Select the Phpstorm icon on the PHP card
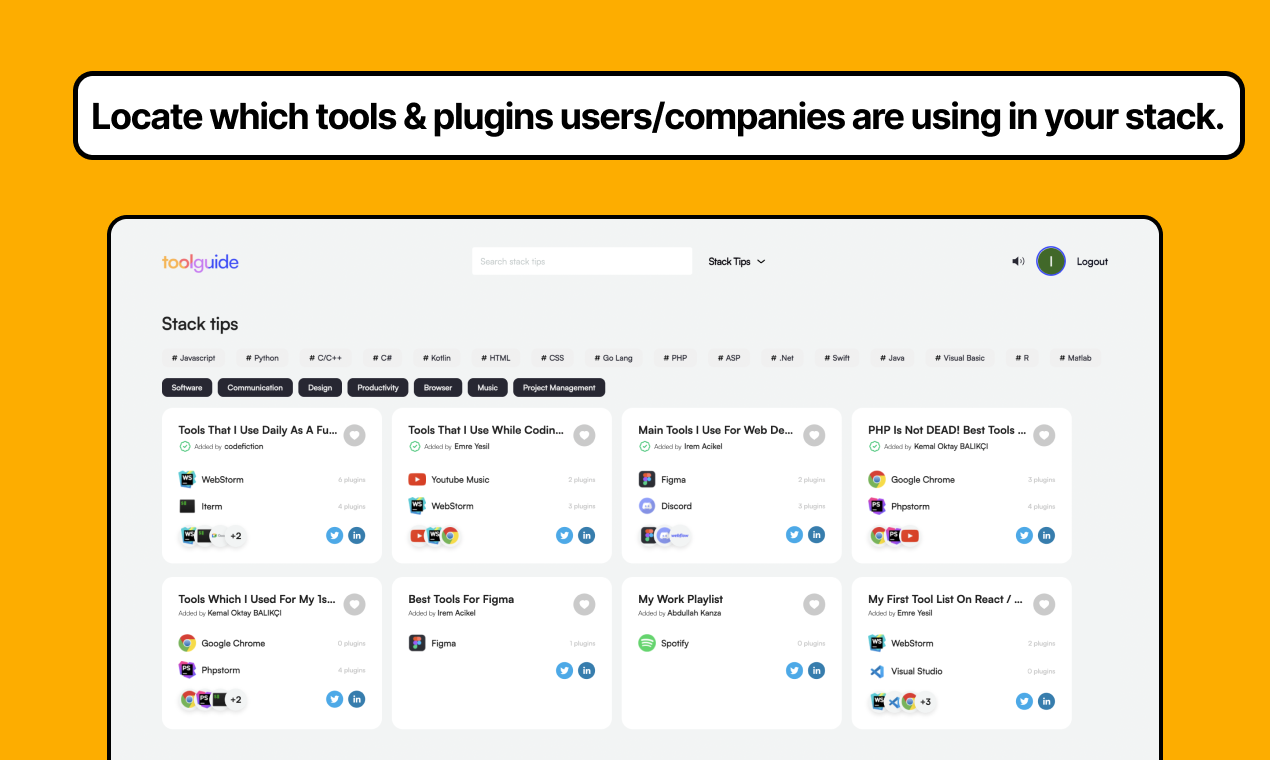 tap(876, 506)
